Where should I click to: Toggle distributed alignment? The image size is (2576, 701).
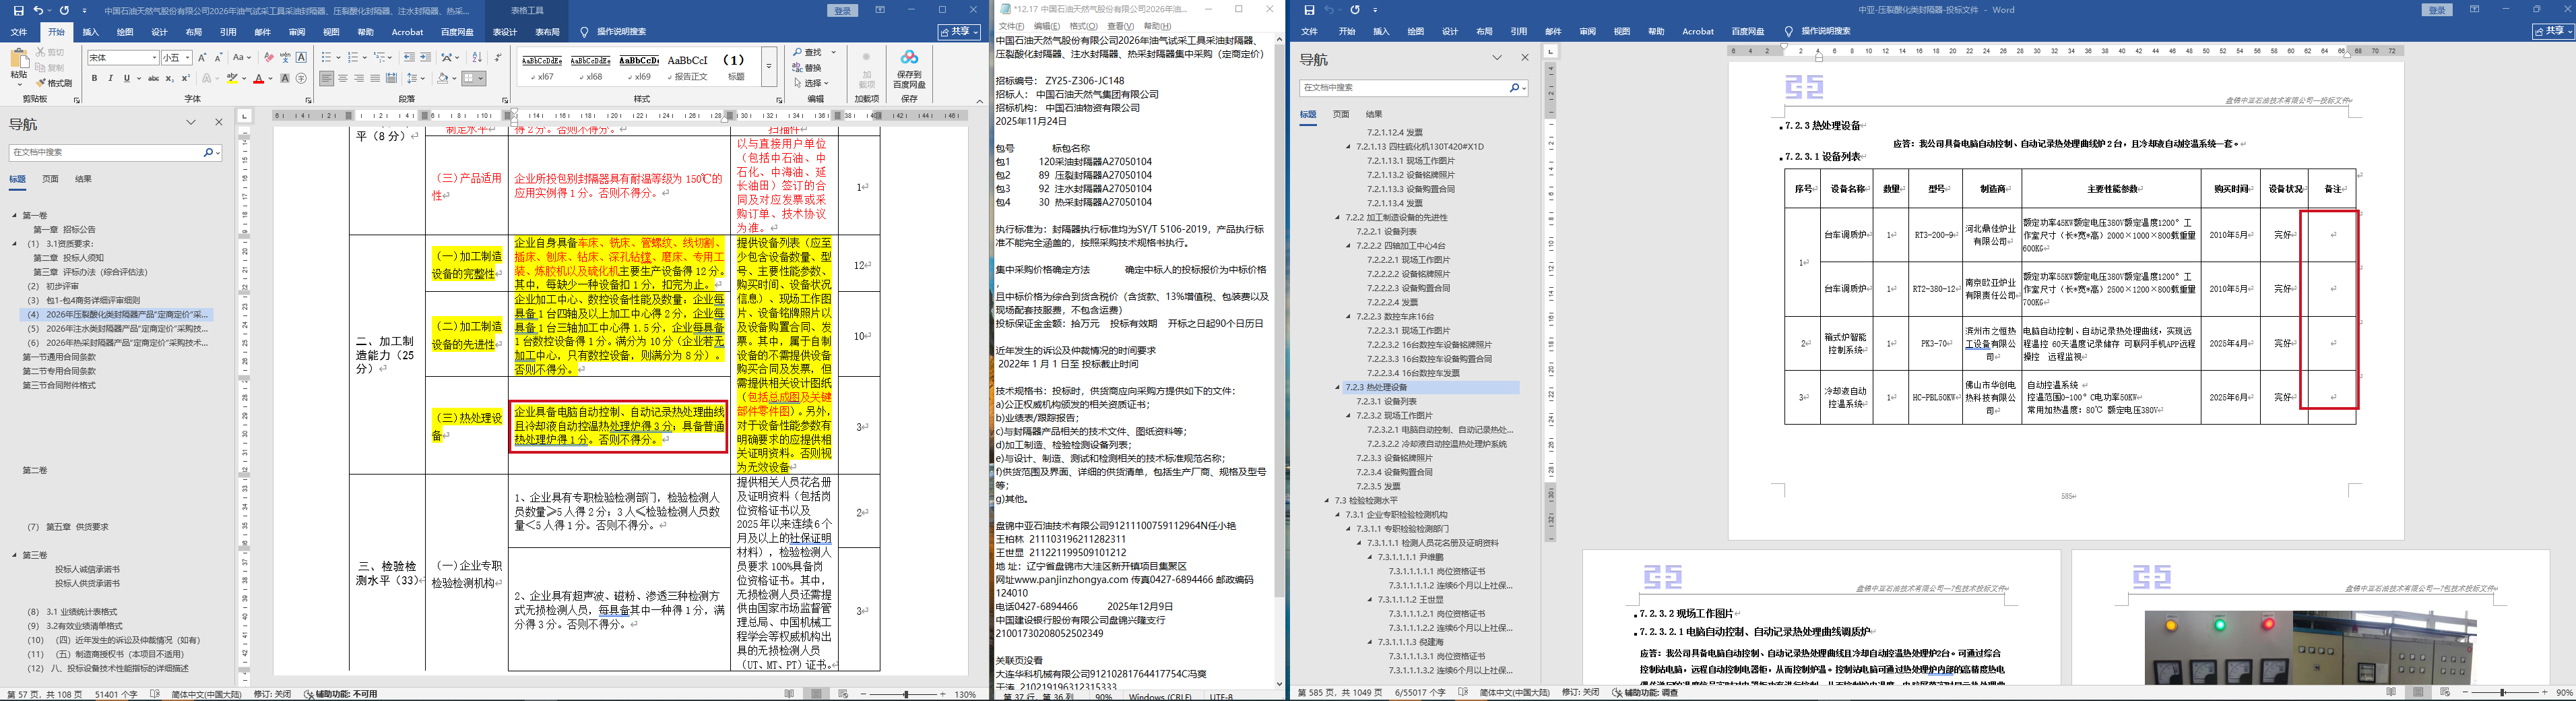click(391, 78)
